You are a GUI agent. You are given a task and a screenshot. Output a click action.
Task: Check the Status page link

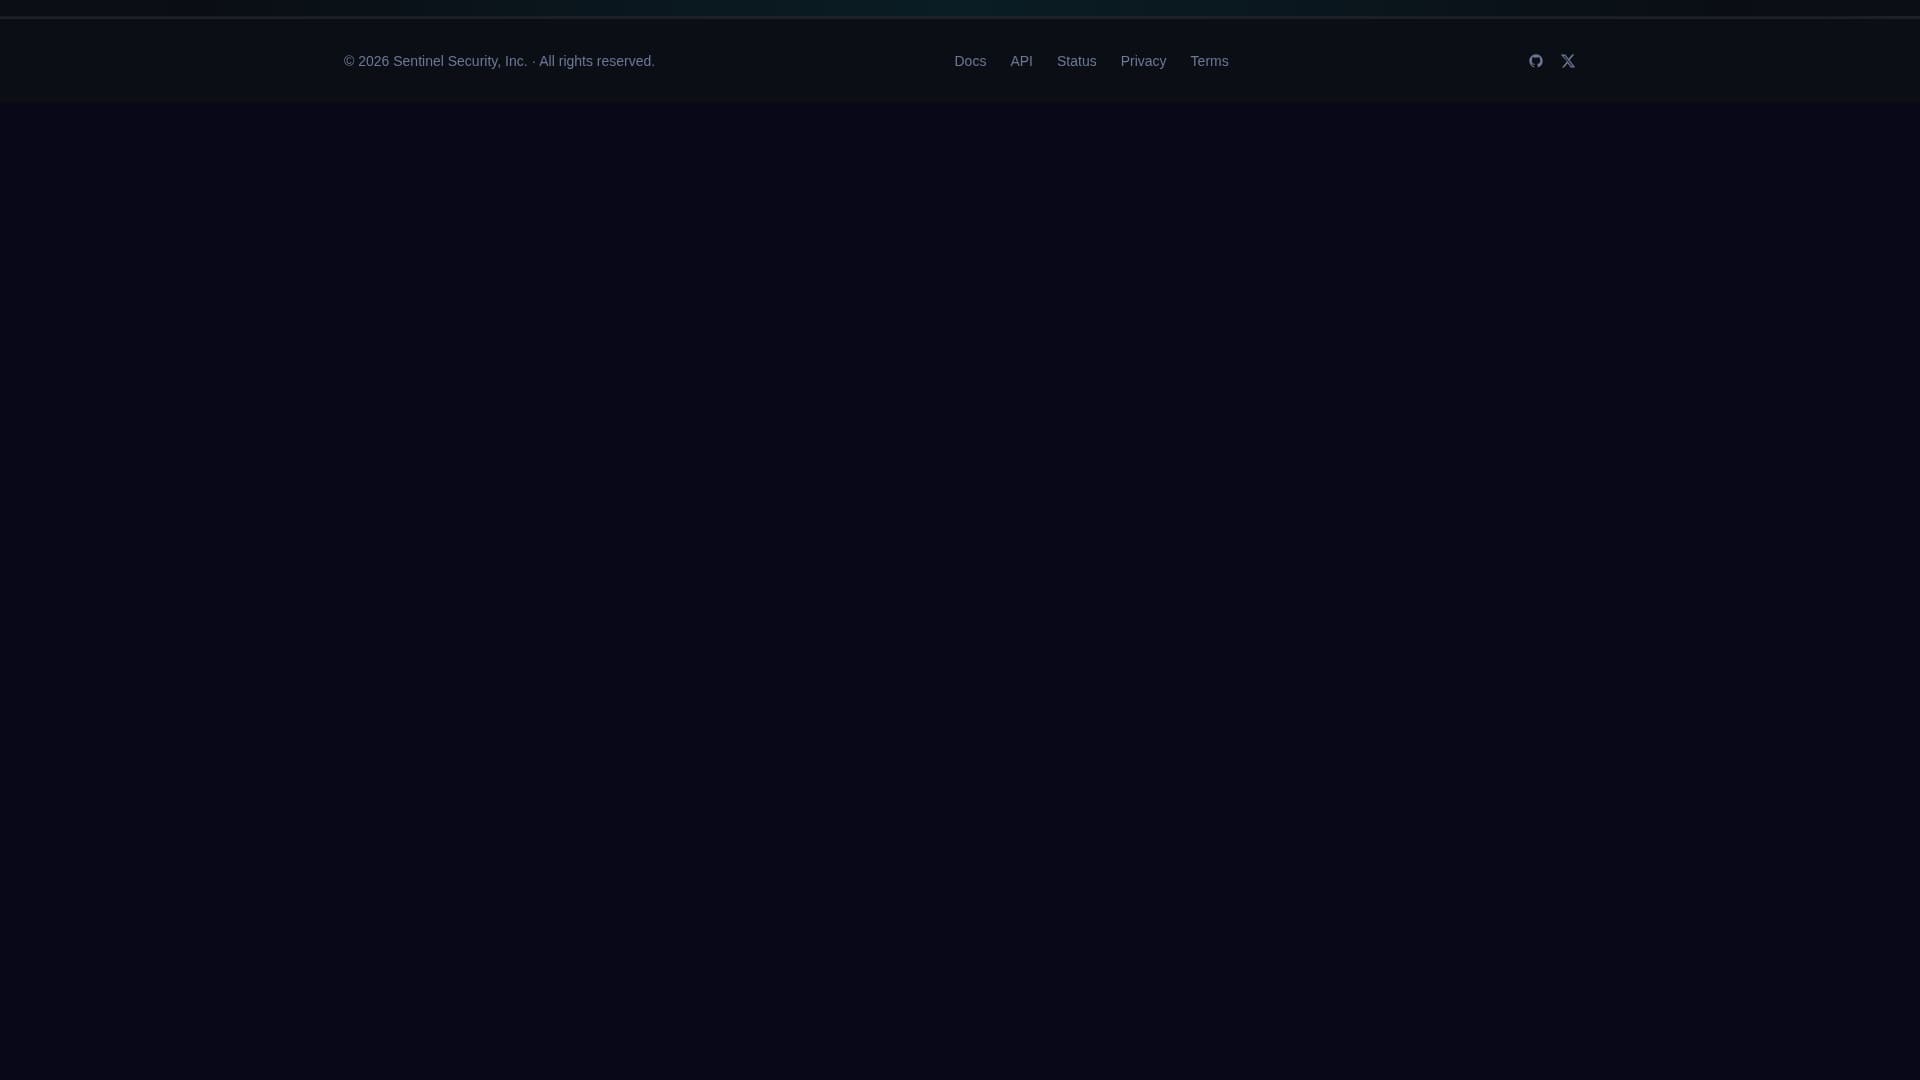point(1076,61)
